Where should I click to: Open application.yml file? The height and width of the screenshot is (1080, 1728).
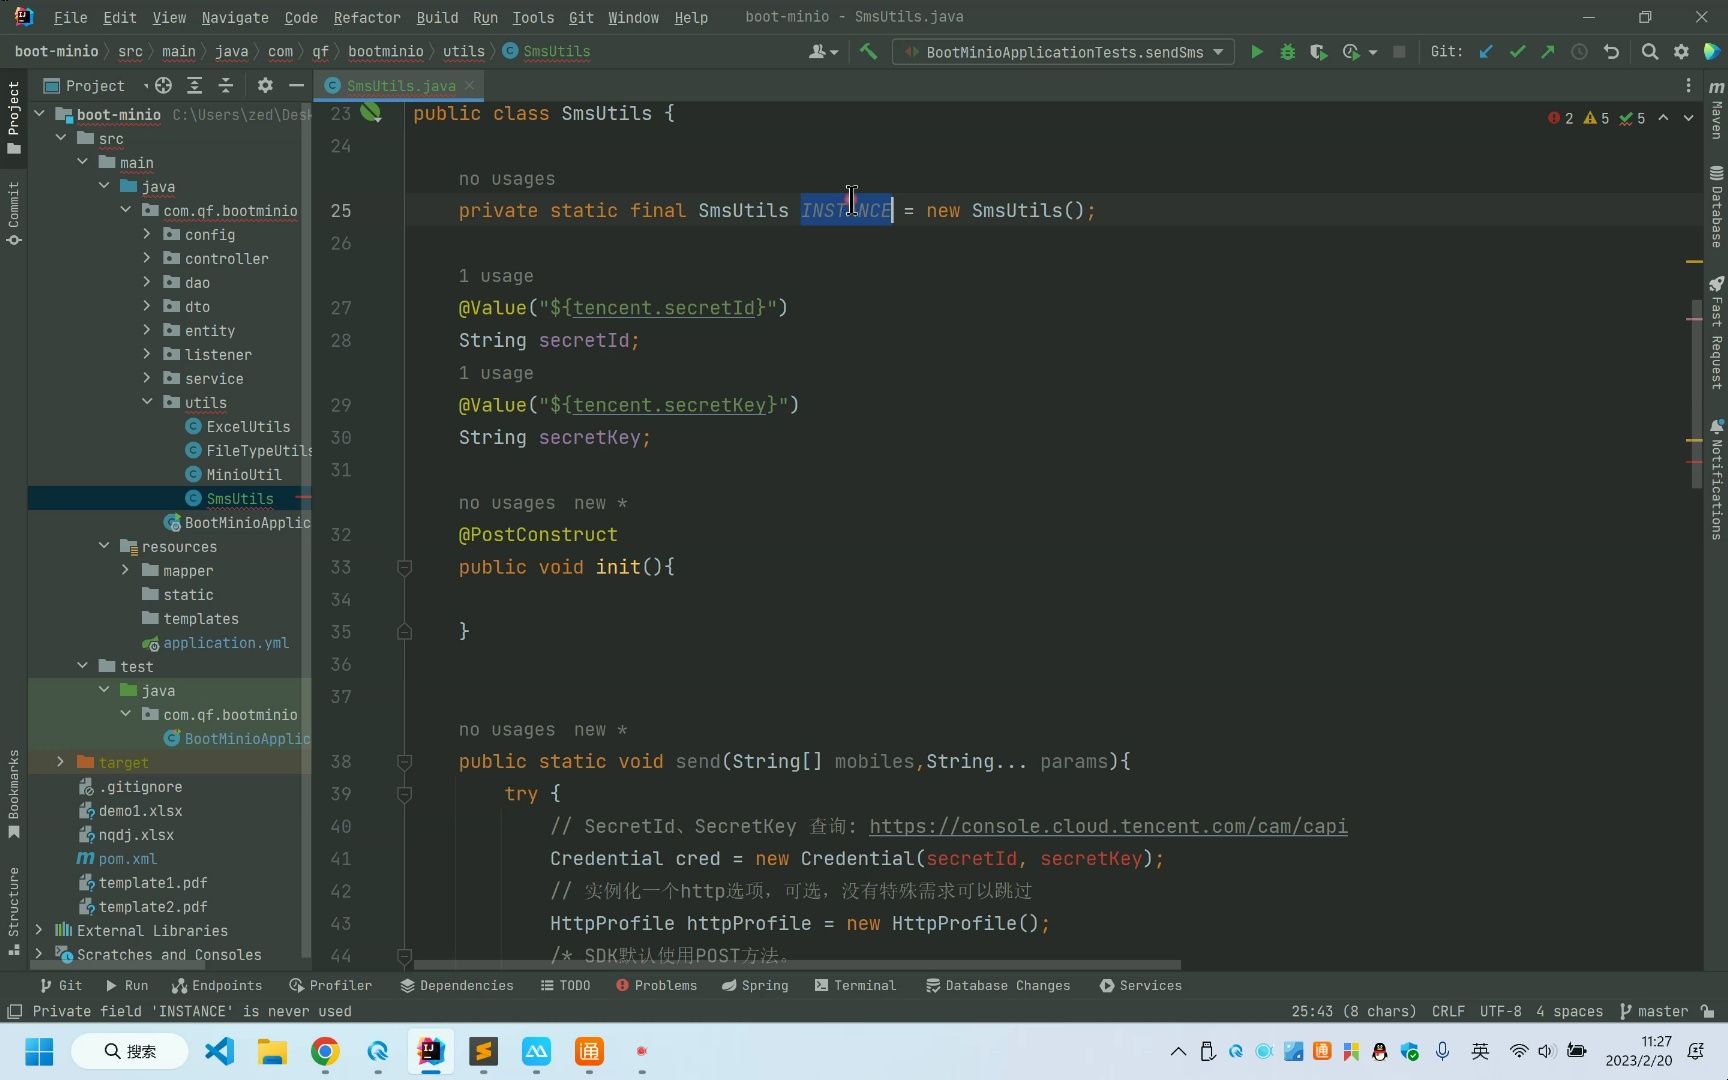tap(225, 642)
